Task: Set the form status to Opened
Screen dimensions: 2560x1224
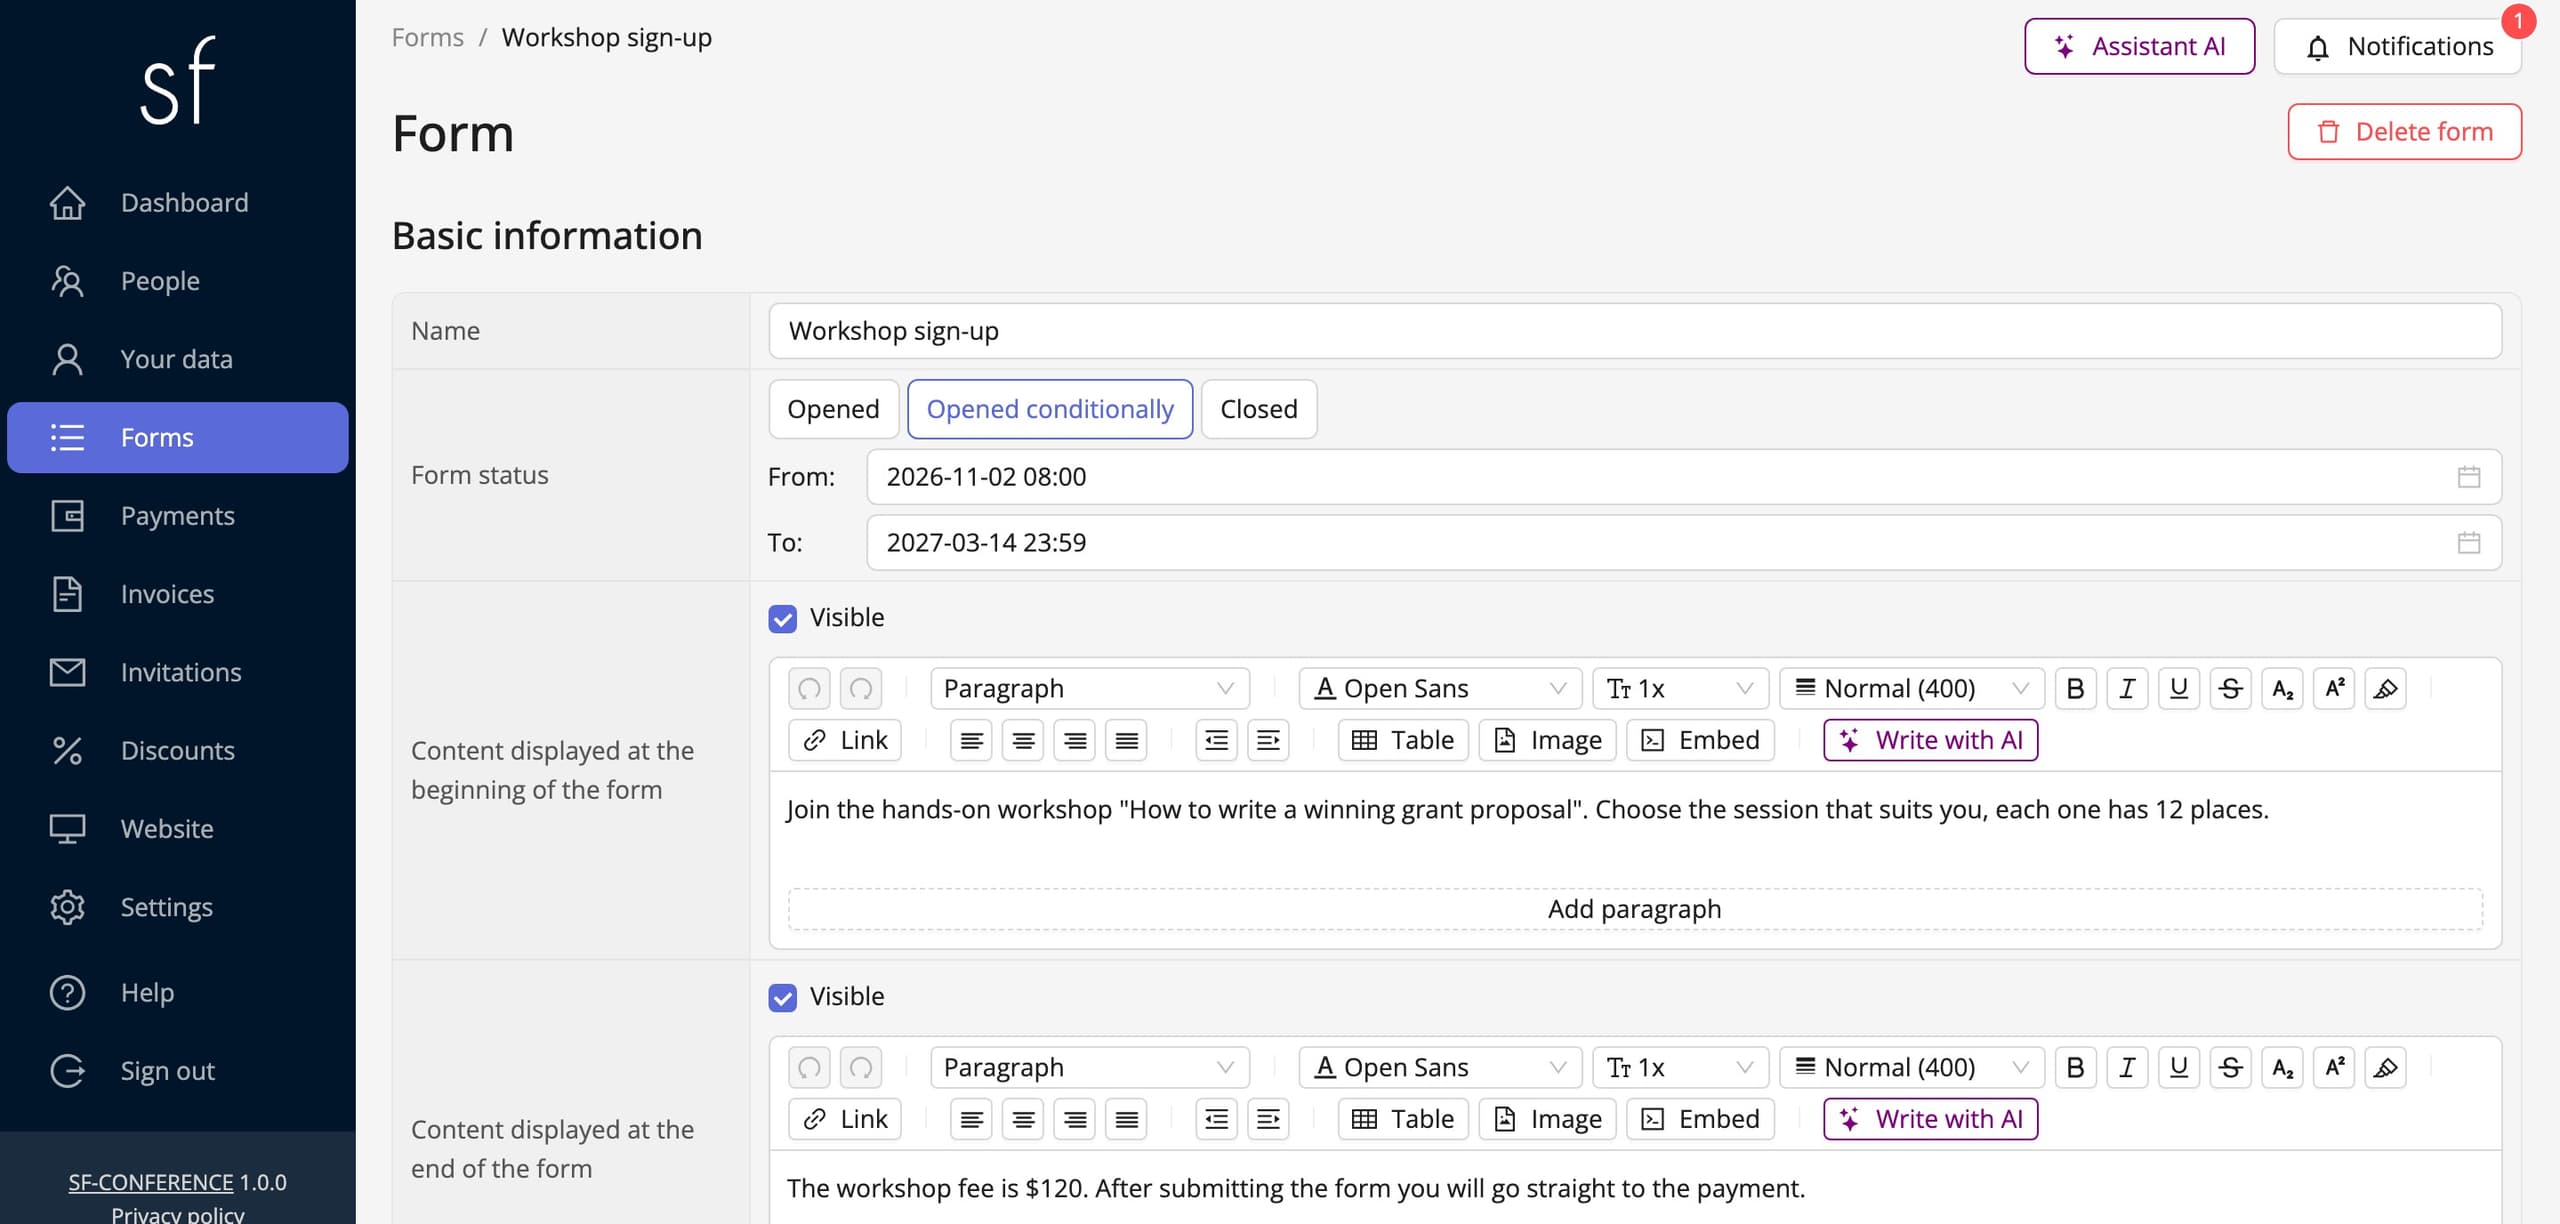Action: click(x=833, y=409)
